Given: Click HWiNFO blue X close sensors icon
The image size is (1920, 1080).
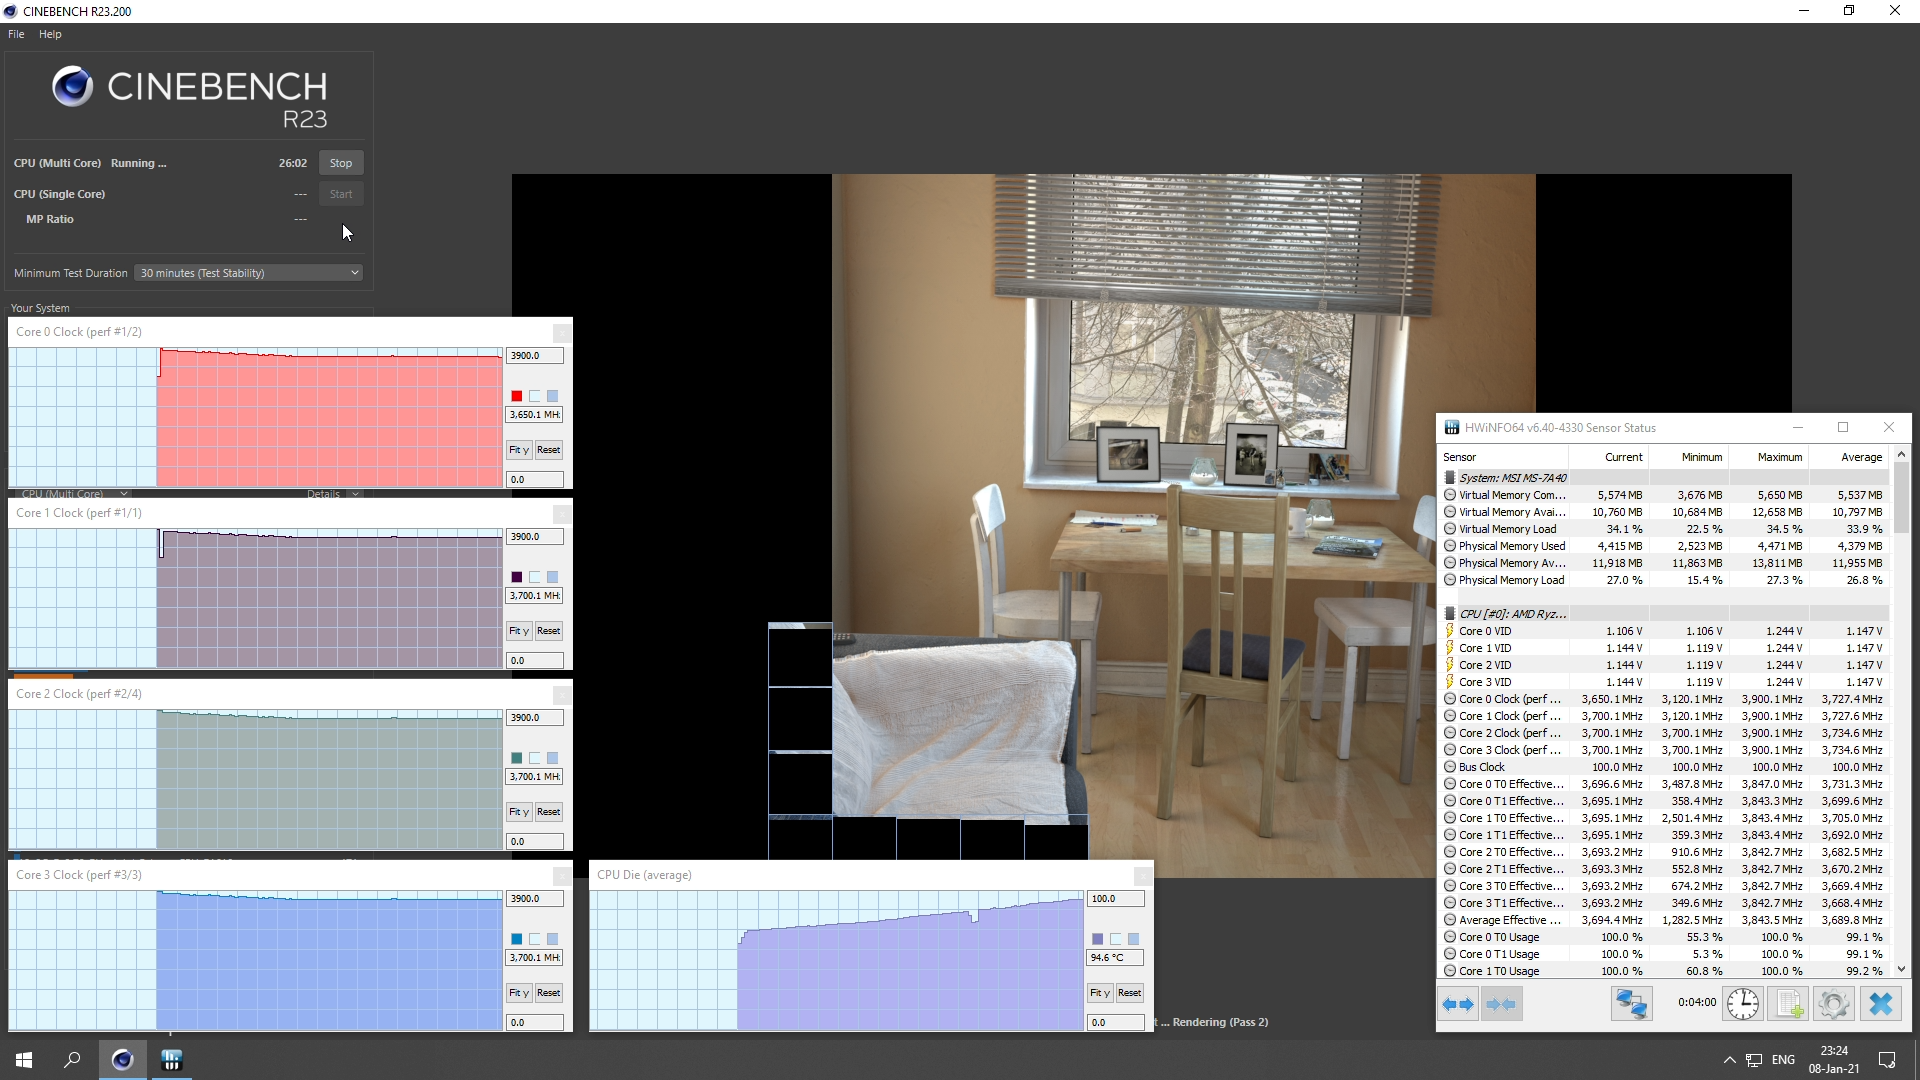Looking at the screenshot, I should (1881, 1004).
